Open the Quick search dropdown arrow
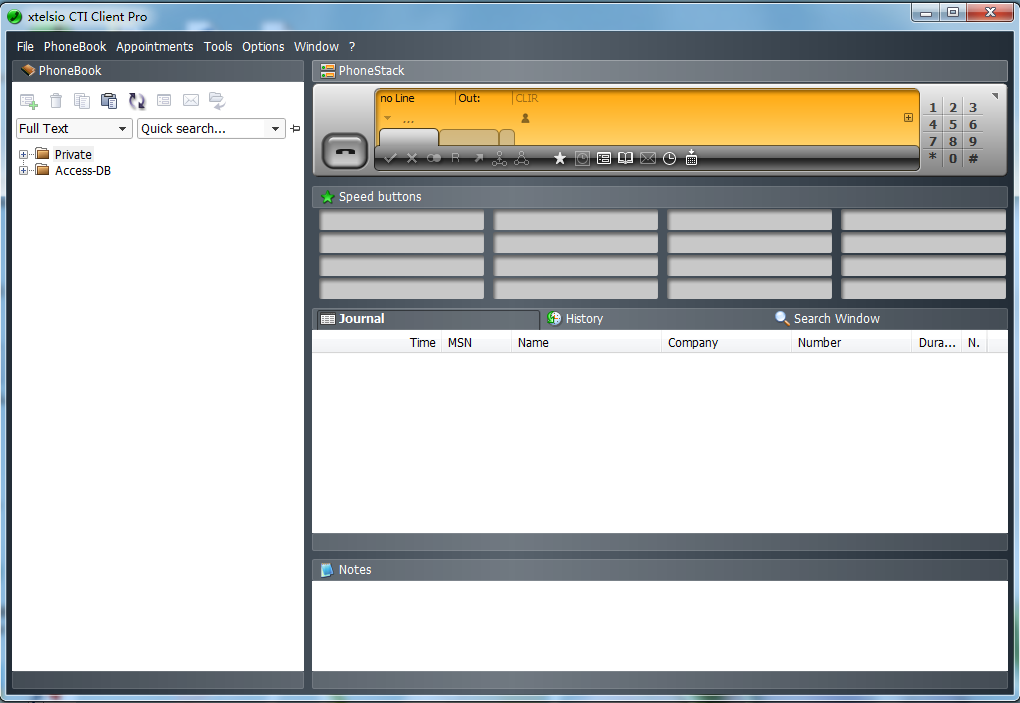This screenshot has height=703, width=1020. coord(276,129)
